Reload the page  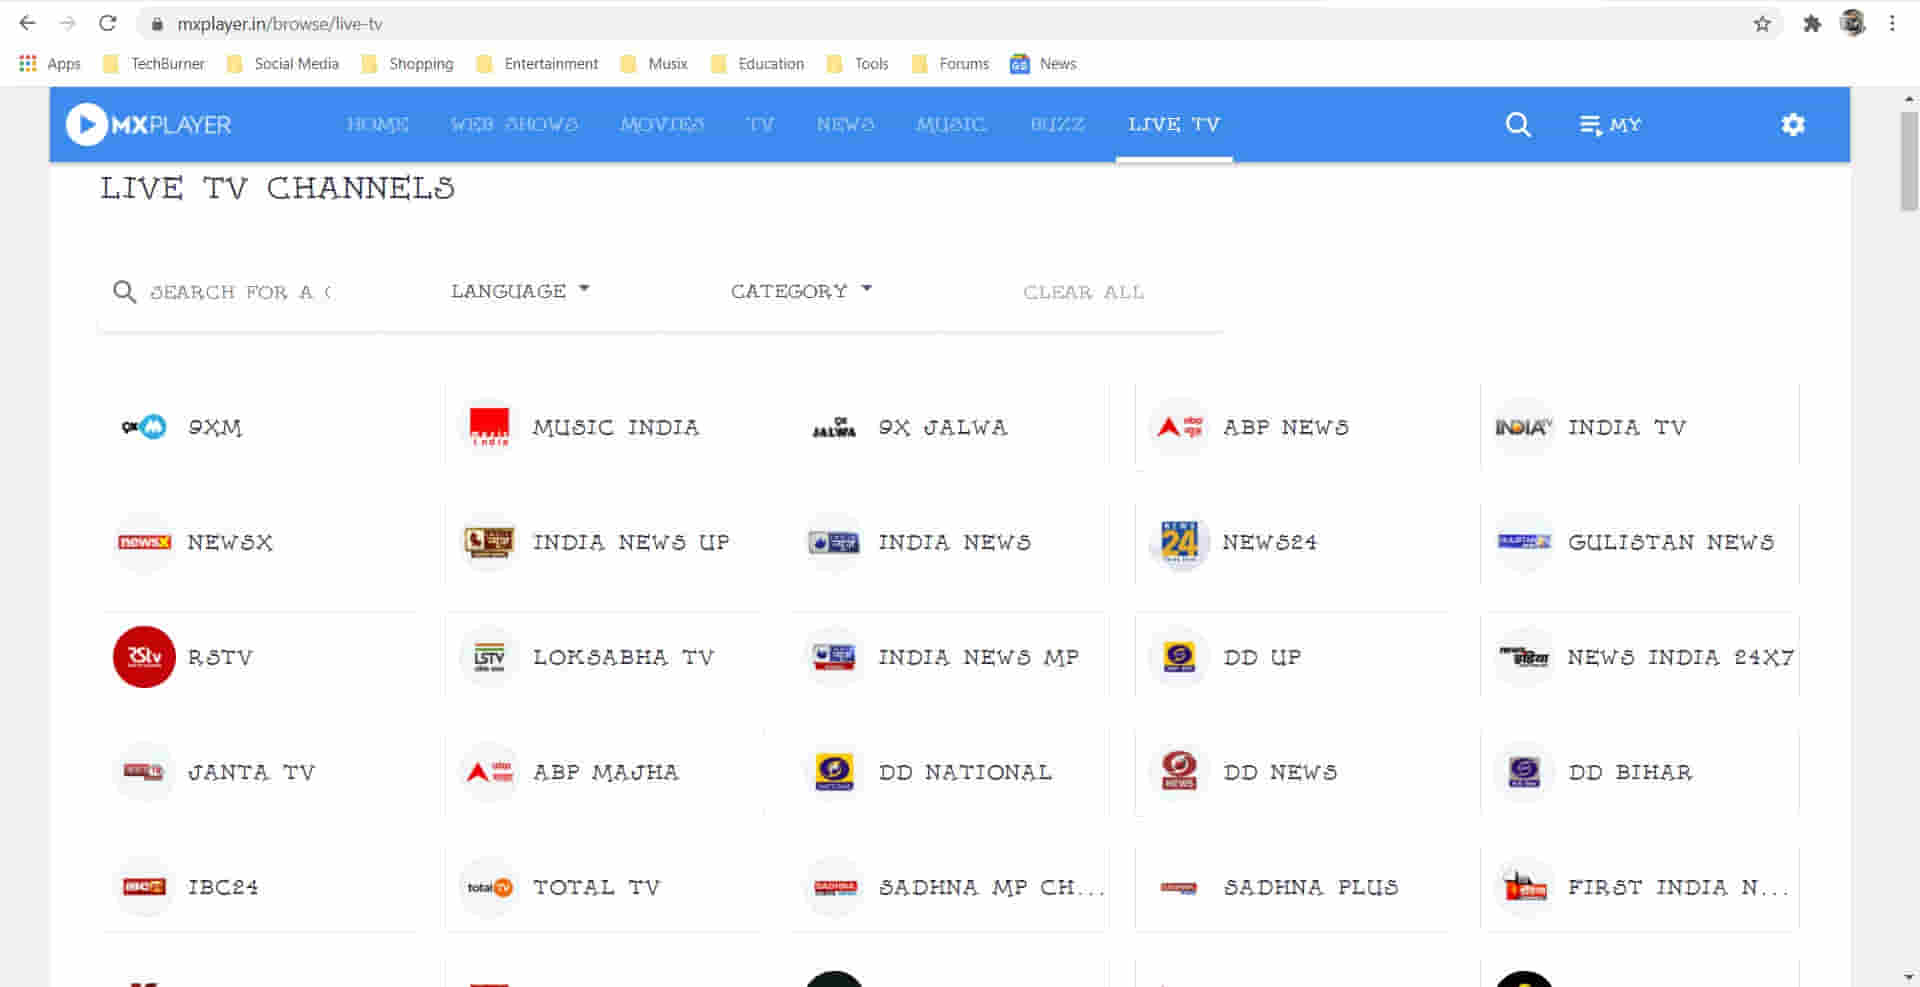(x=108, y=24)
